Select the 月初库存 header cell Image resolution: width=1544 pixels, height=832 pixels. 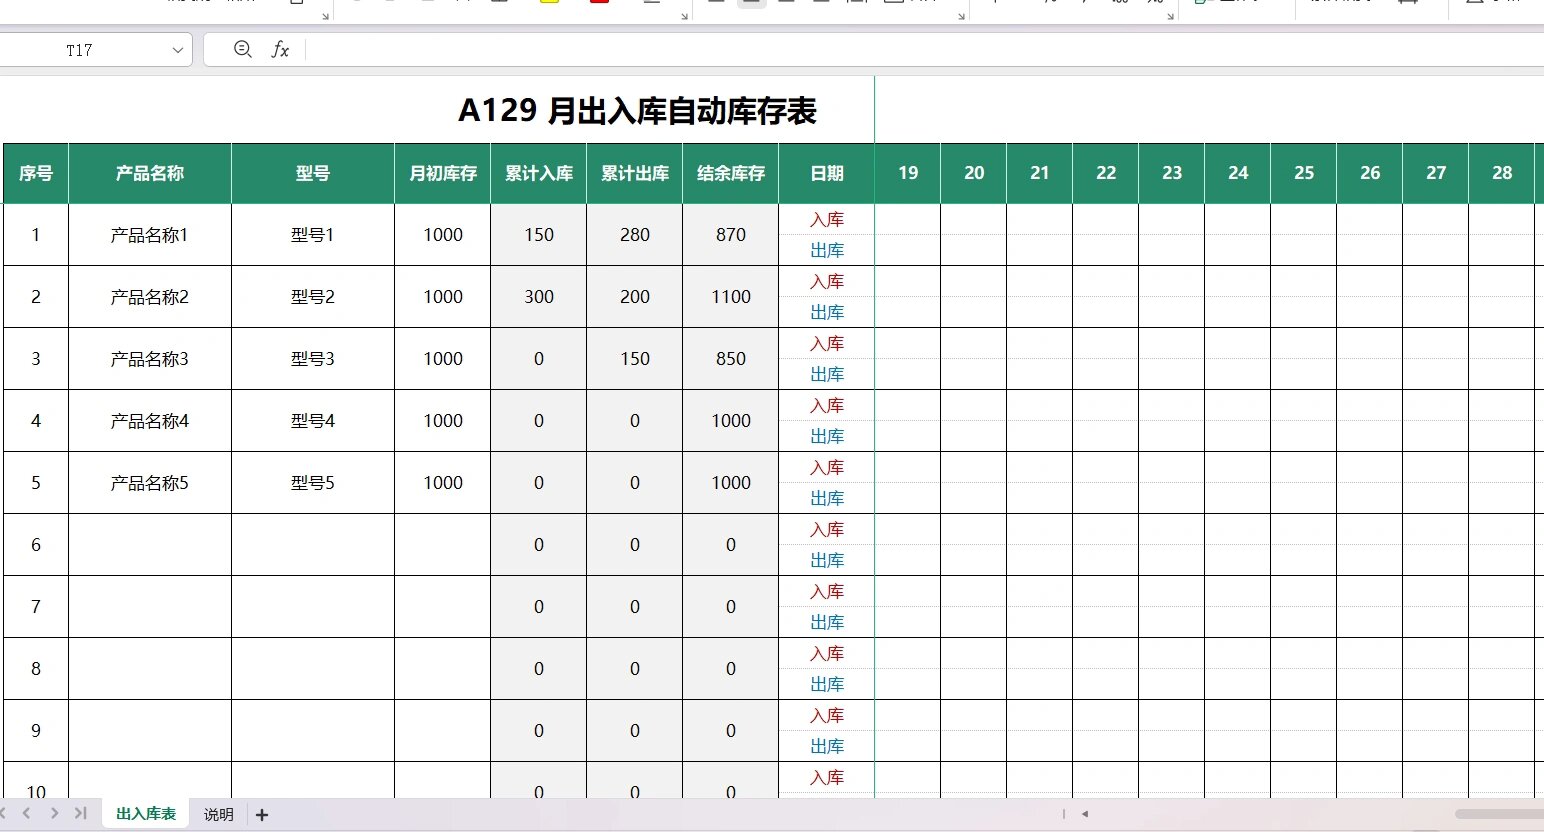coord(443,173)
